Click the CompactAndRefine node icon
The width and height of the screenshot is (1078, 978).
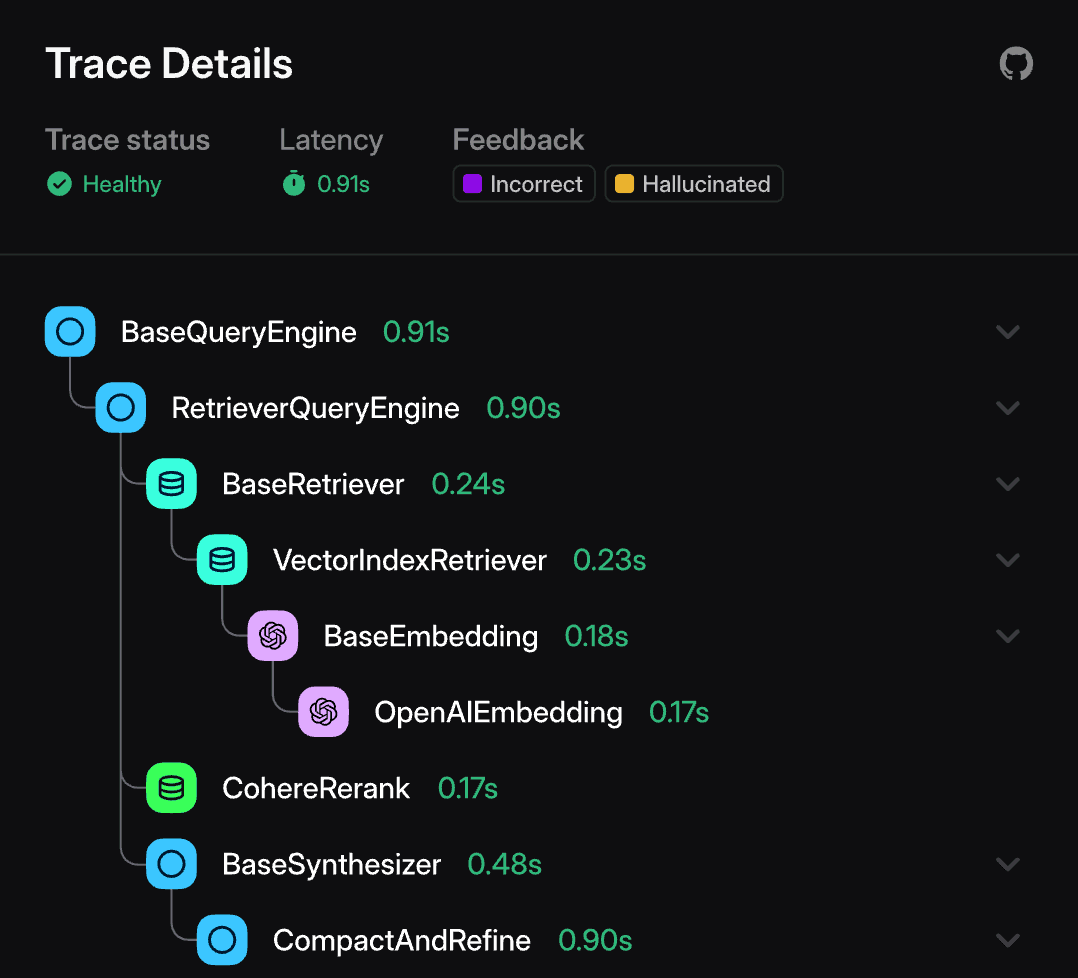click(222, 940)
